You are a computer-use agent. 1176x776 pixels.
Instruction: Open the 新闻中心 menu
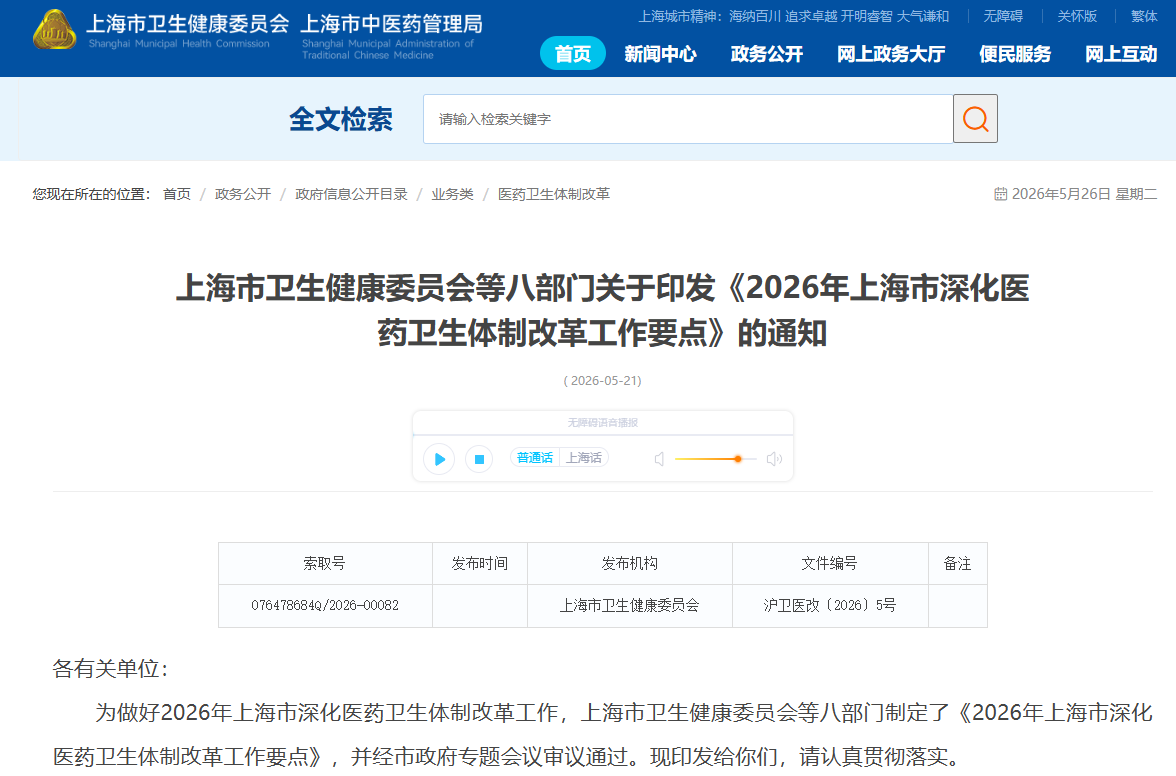pos(660,54)
